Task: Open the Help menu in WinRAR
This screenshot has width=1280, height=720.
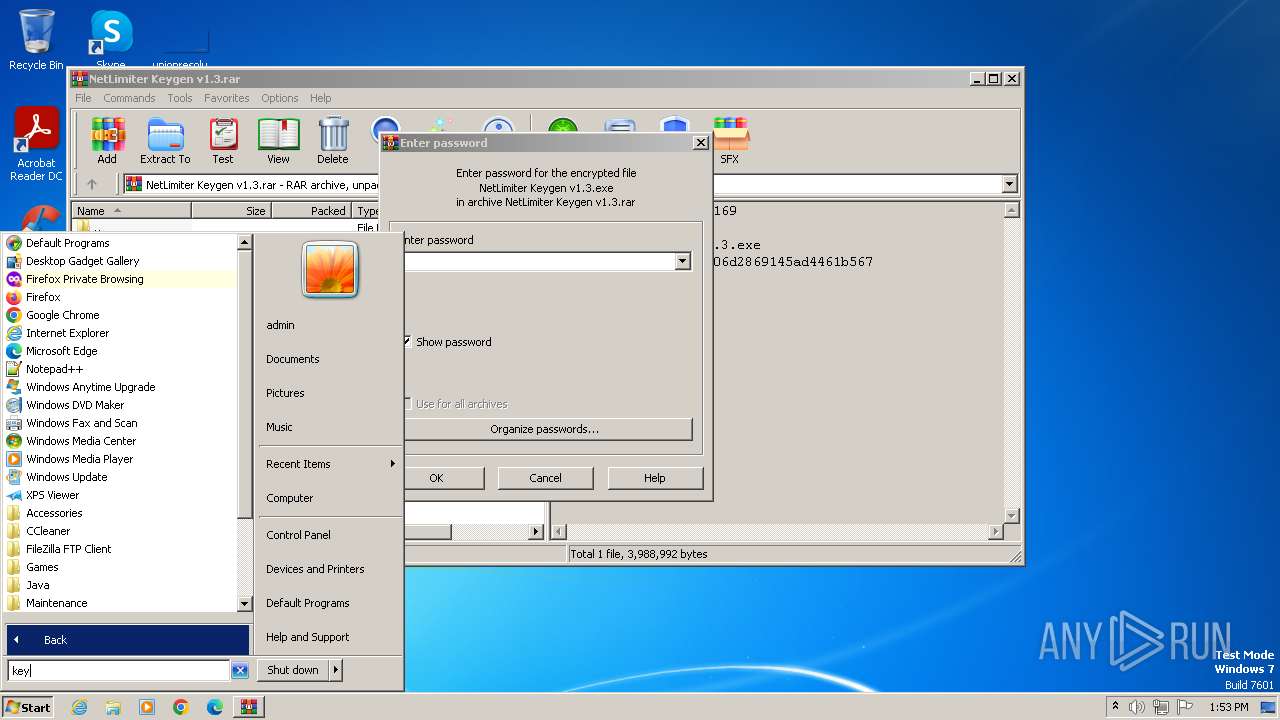Action: click(320, 98)
